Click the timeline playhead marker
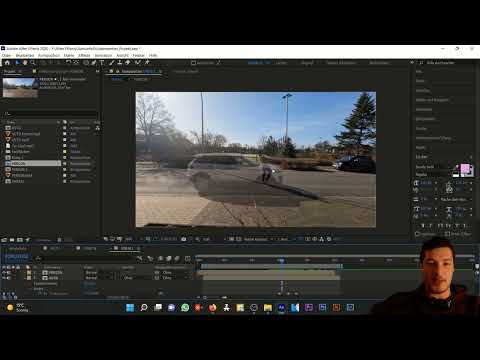 (281, 260)
